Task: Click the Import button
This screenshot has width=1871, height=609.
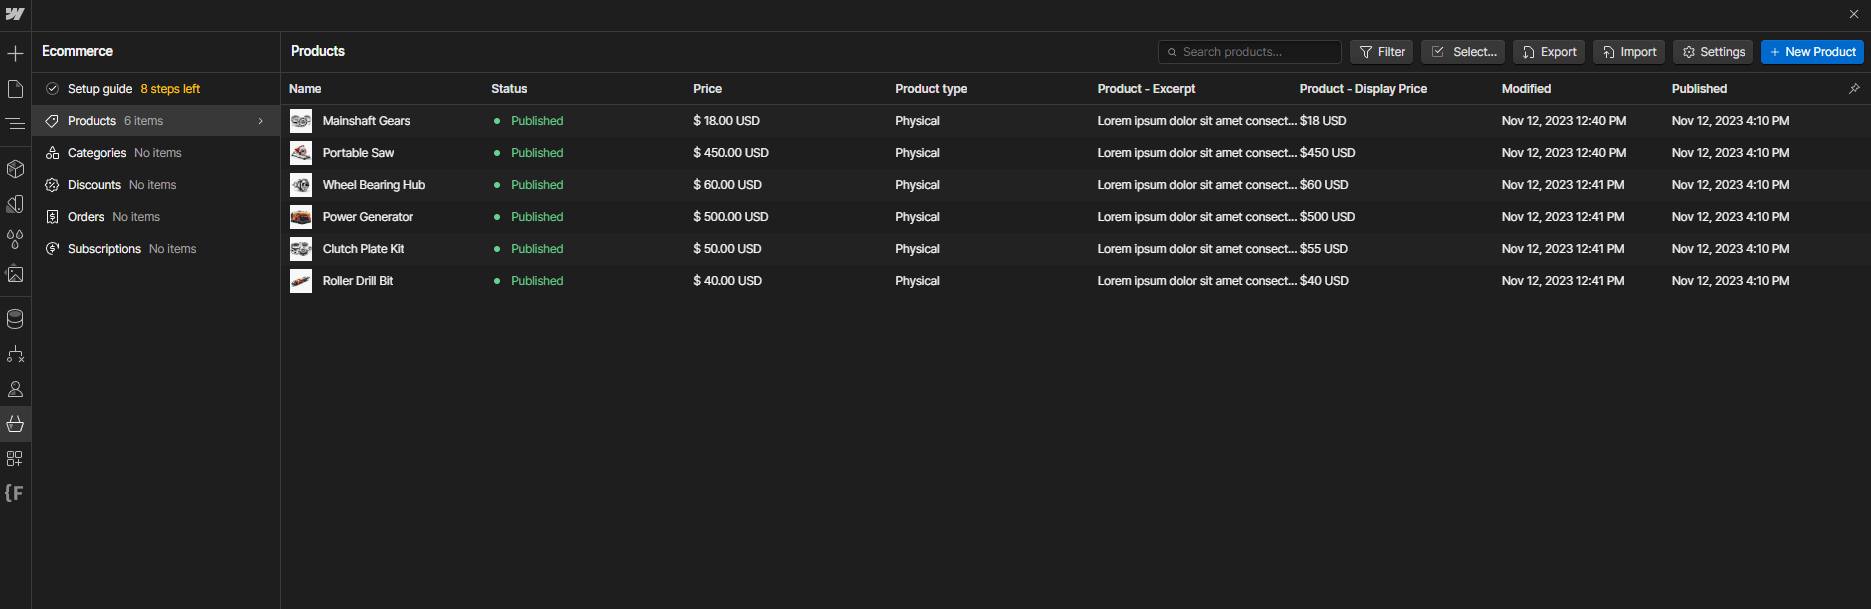Action: 1629,52
